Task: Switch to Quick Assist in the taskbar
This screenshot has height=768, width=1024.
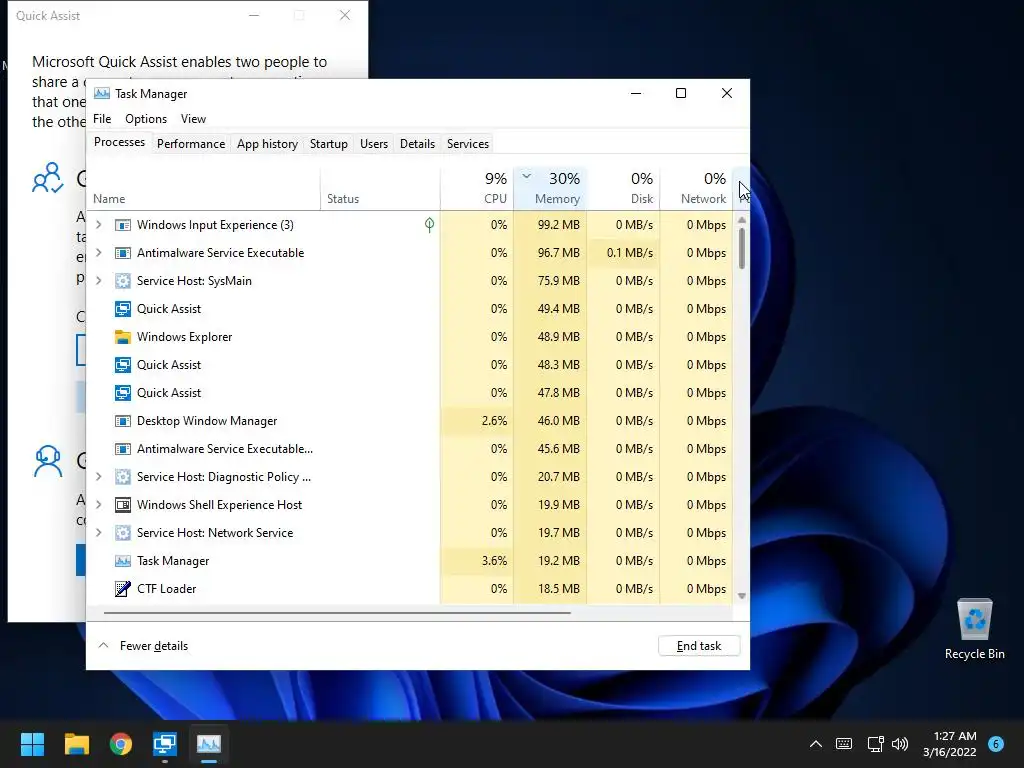Action: tap(165, 744)
